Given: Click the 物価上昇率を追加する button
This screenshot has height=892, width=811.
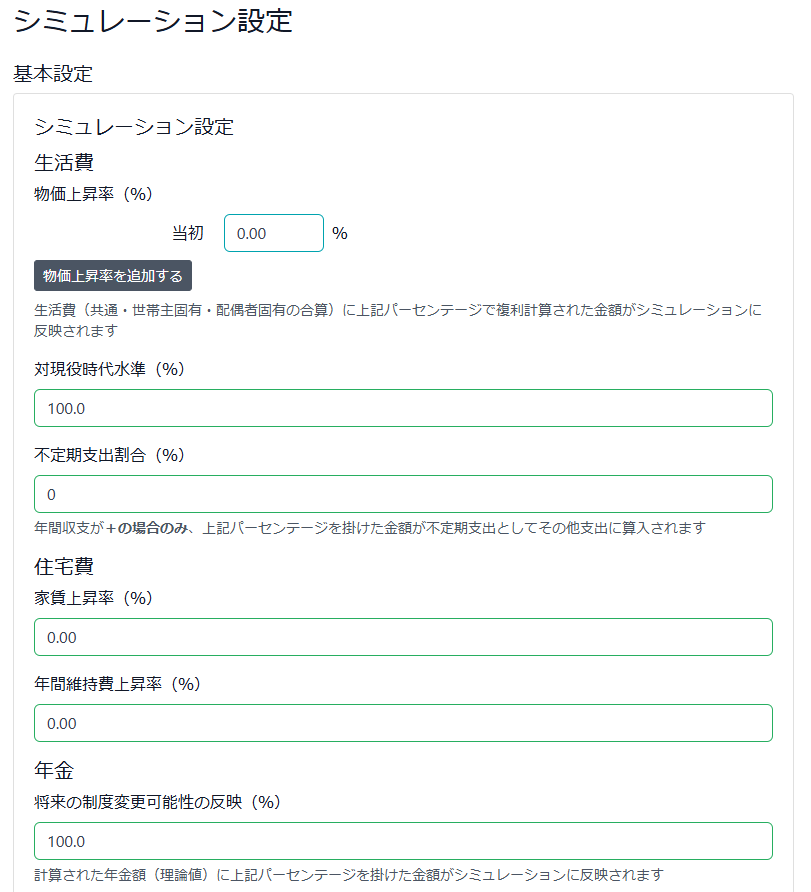Looking at the screenshot, I should (x=112, y=275).
